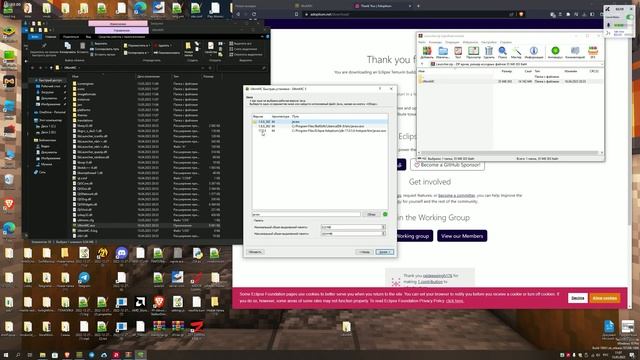Click the Brave shield icon in address bar
The height and width of the screenshot is (360, 640).
pyautogui.click(x=521, y=14)
